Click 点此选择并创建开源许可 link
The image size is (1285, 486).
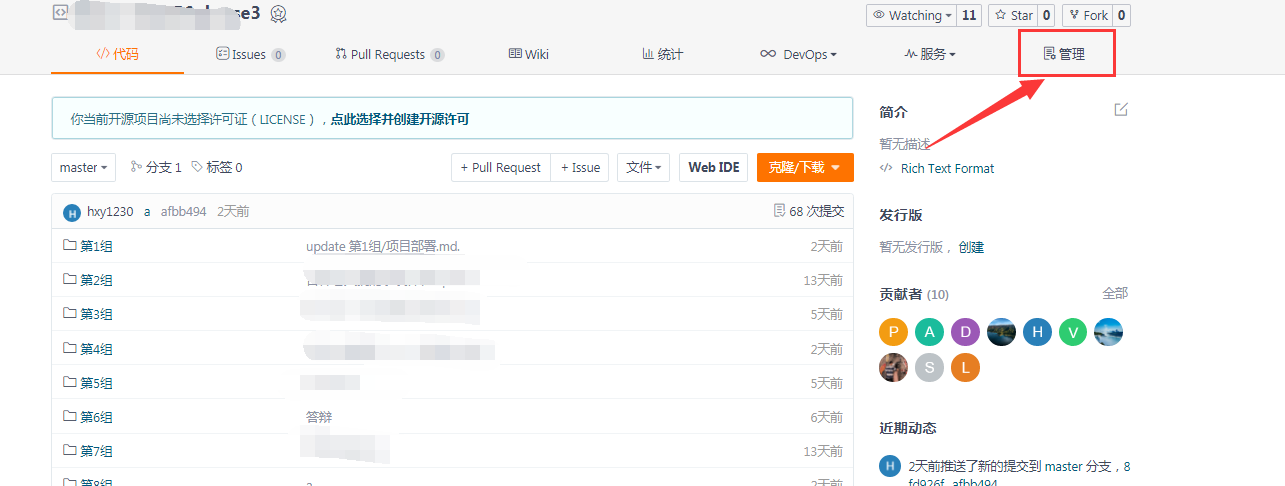(x=400, y=119)
